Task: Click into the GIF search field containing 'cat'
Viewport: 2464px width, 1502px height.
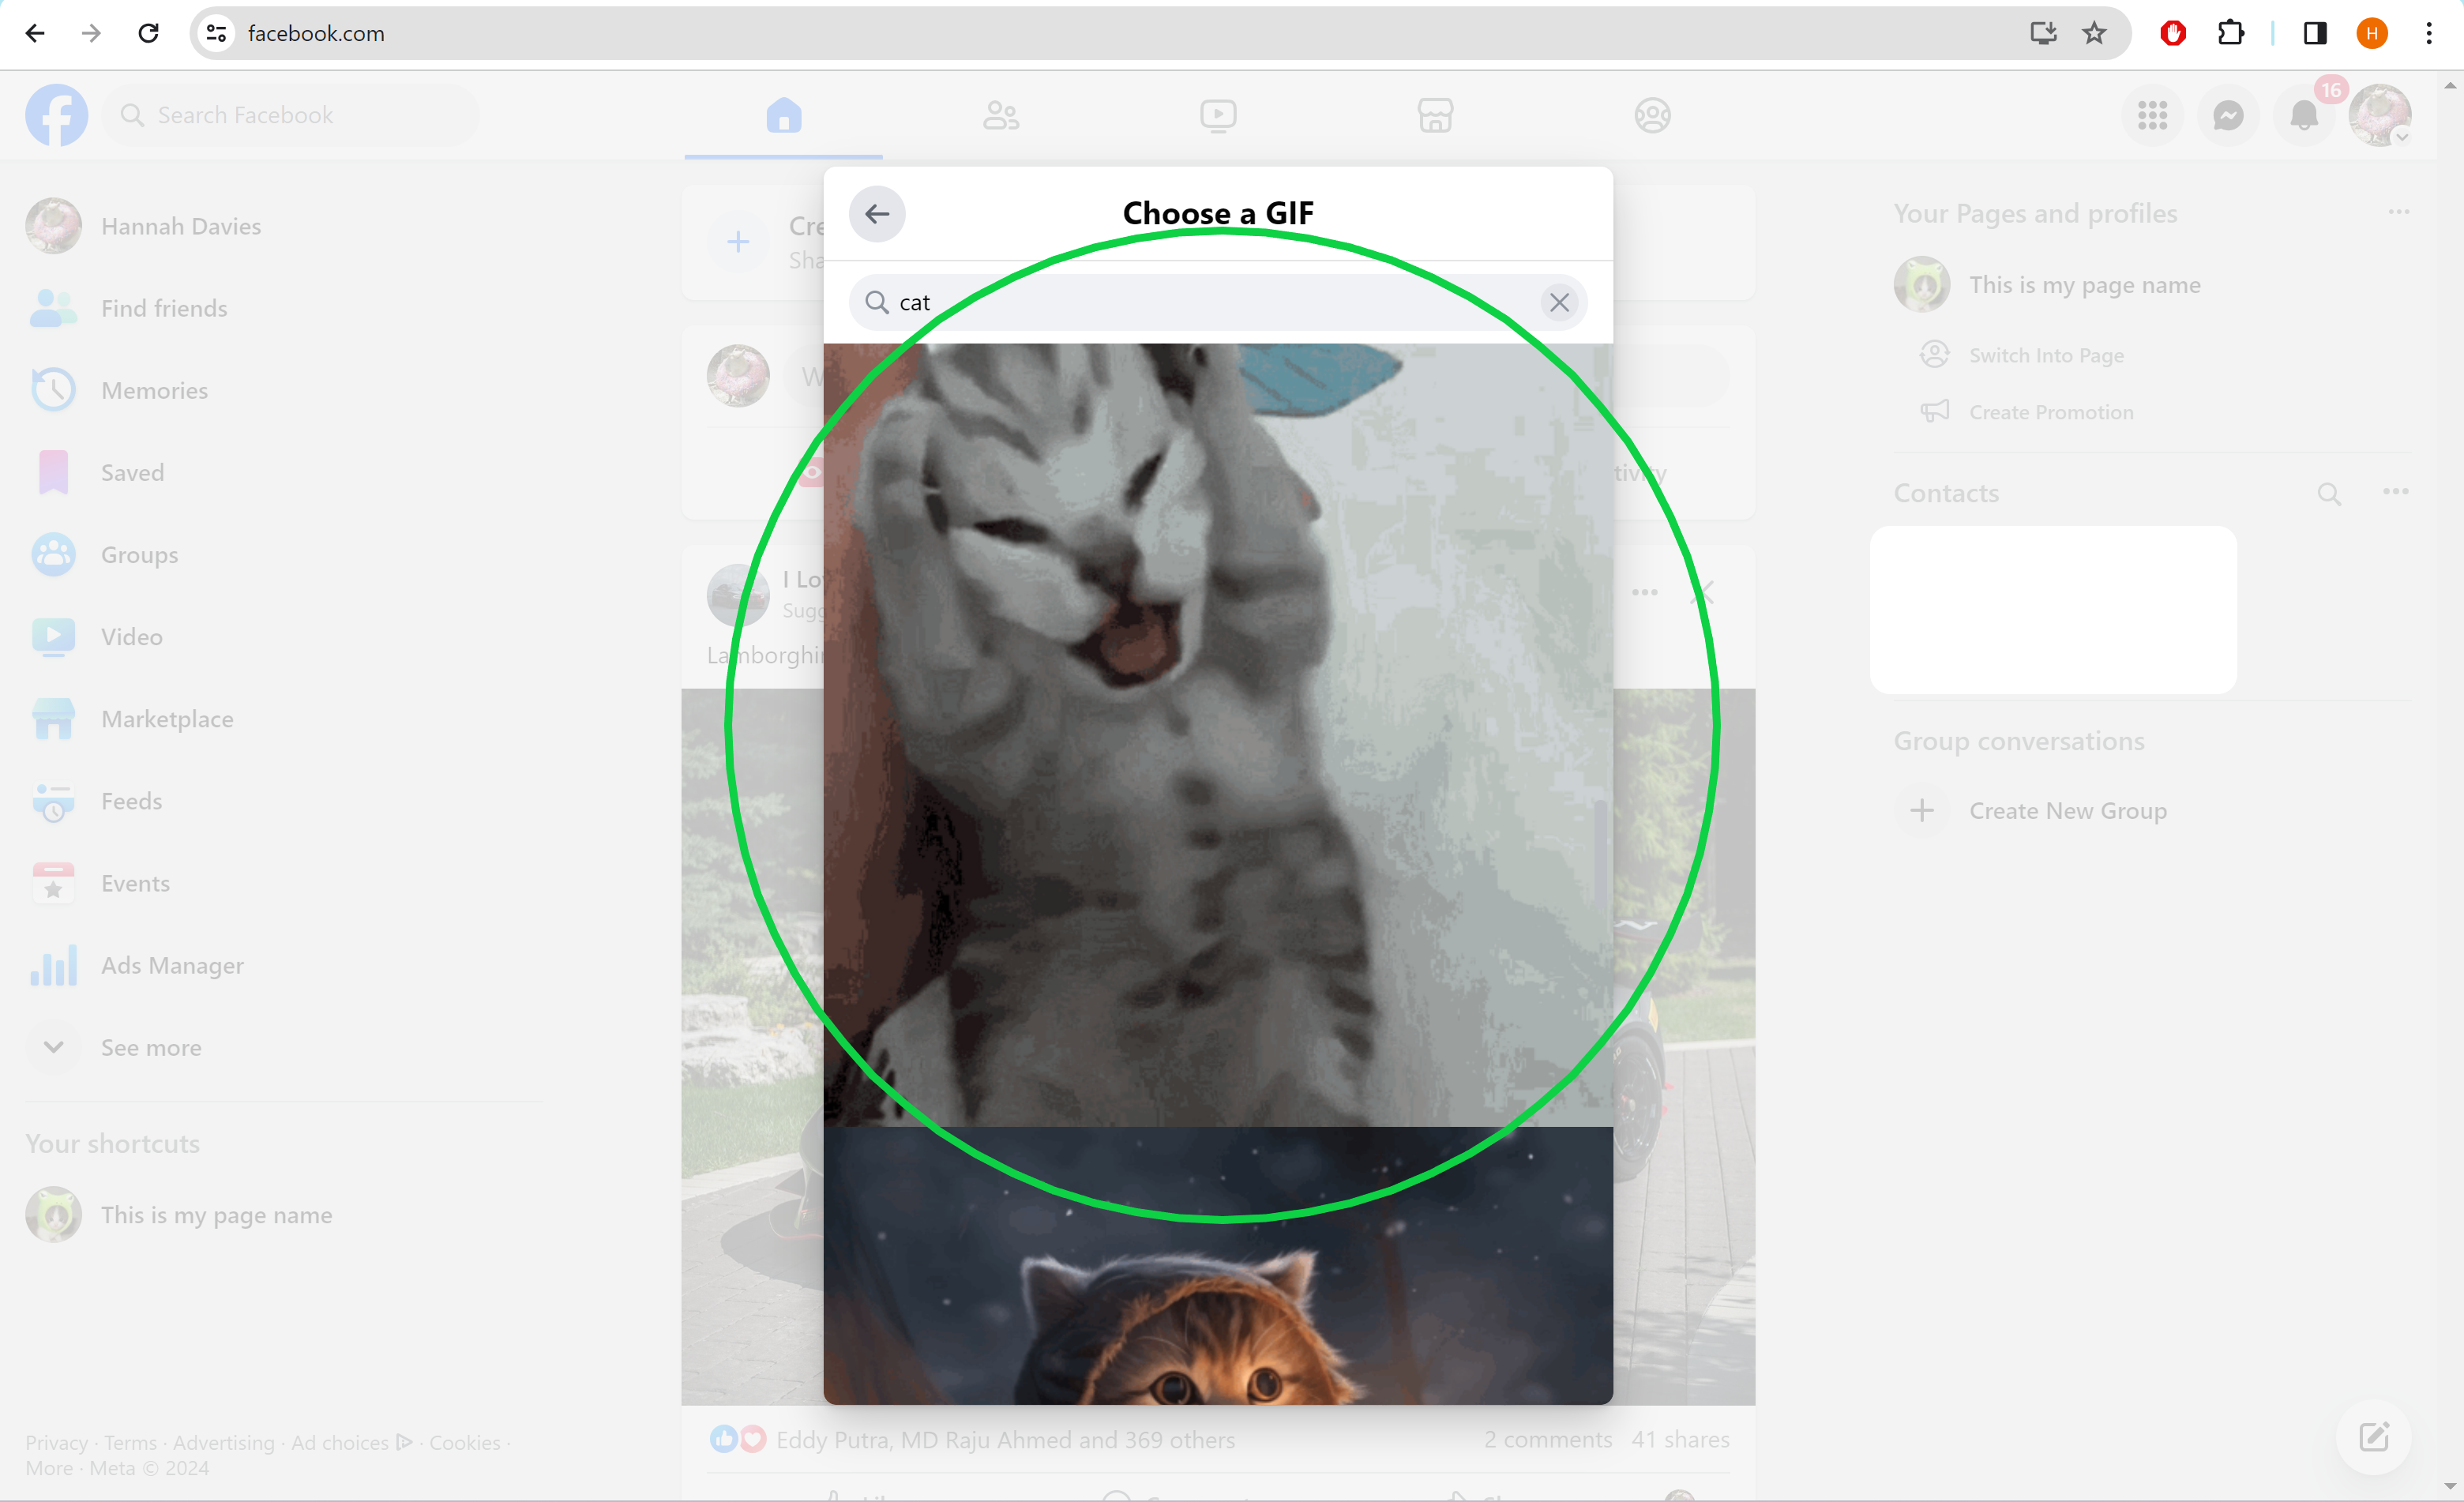Action: pos(1218,302)
